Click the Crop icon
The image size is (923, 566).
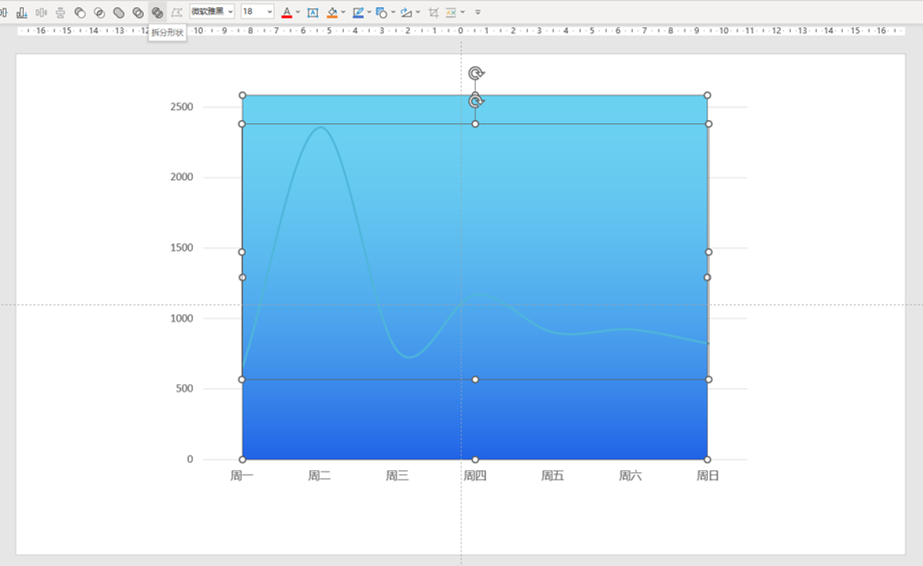tap(433, 12)
